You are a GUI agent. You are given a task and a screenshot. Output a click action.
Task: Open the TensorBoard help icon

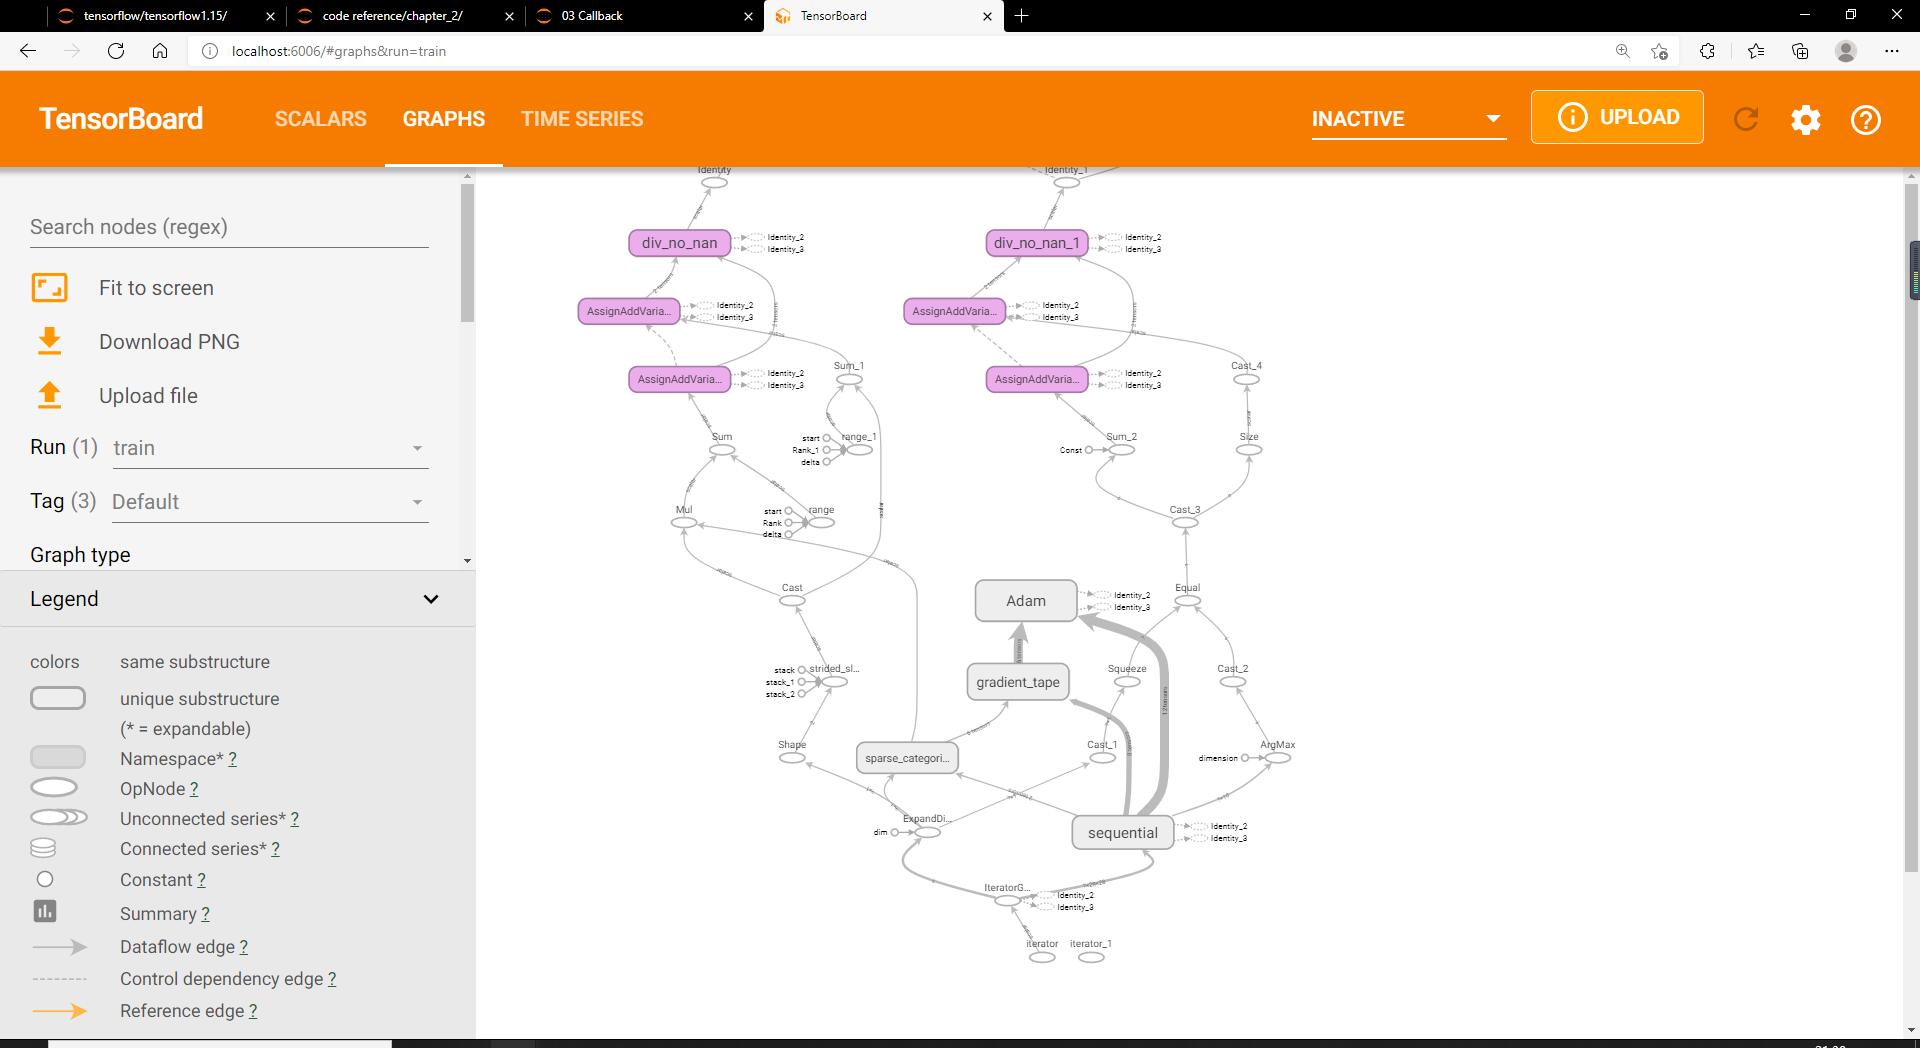1866,120
